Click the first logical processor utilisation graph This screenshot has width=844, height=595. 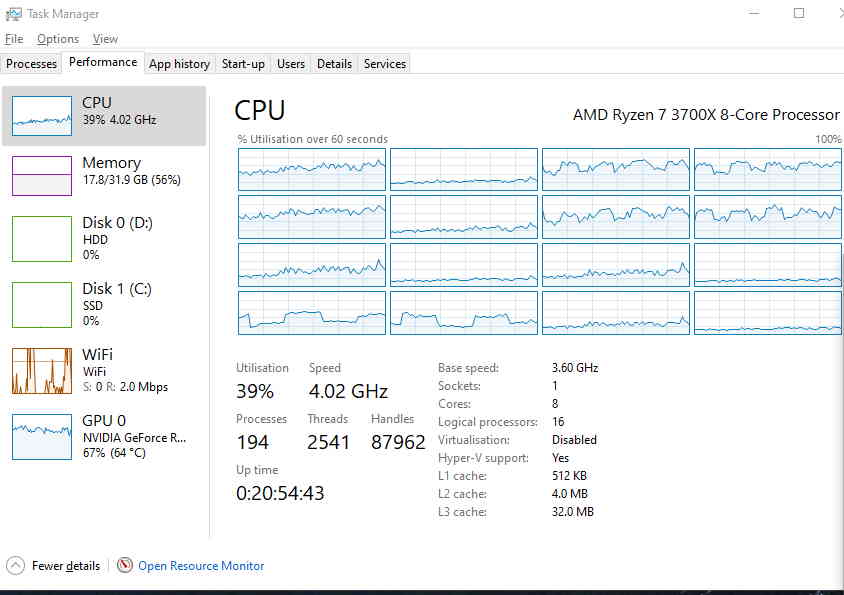[x=312, y=170]
